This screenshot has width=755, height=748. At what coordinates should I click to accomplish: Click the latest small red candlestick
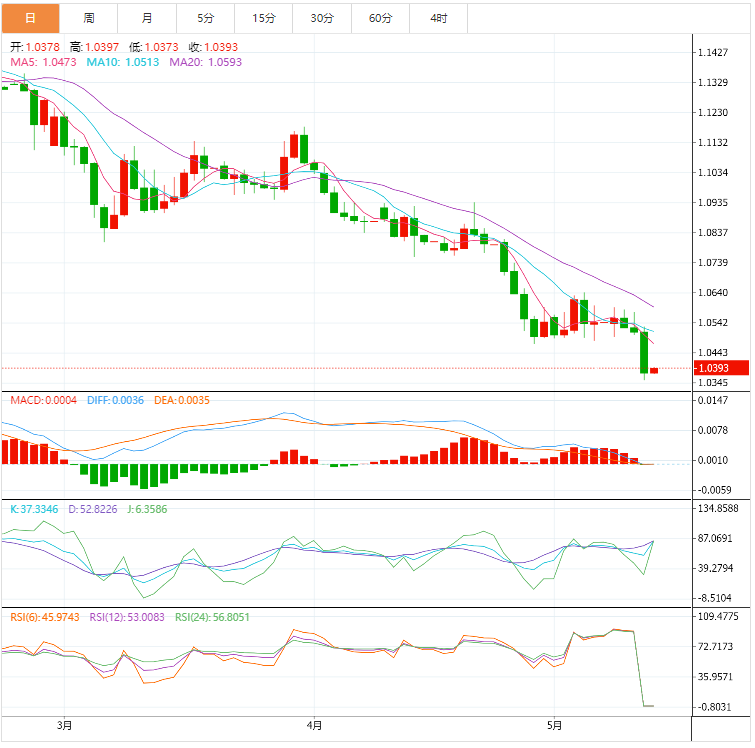(x=654, y=370)
